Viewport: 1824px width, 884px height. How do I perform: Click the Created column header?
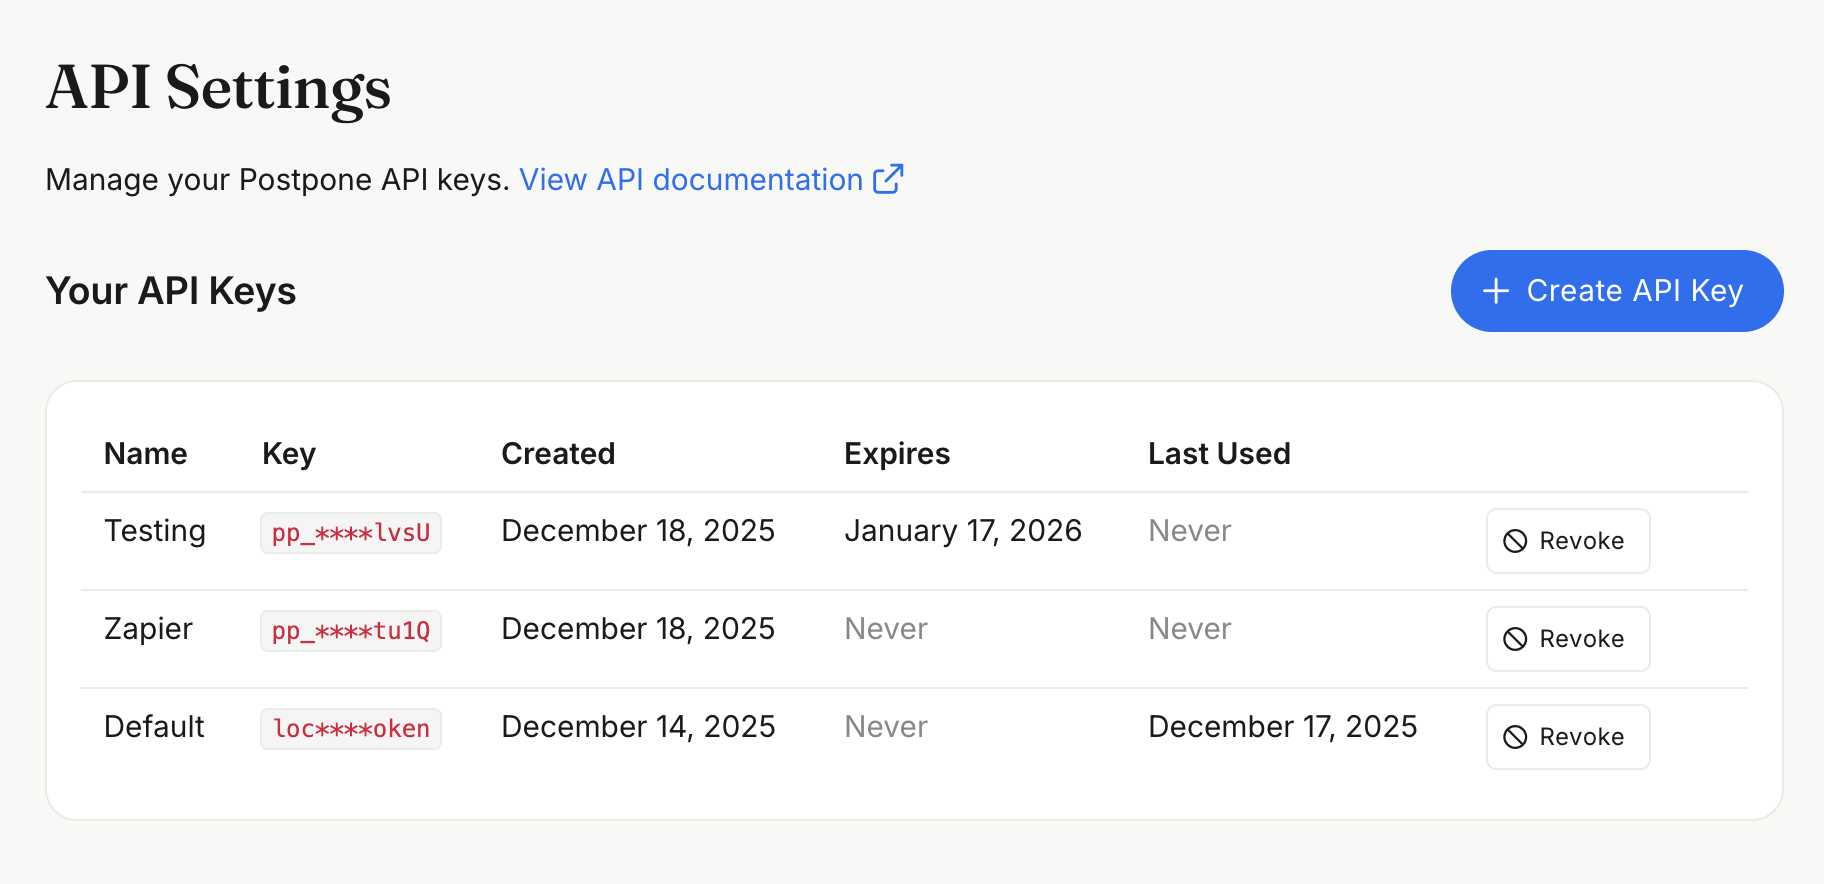[557, 454]
